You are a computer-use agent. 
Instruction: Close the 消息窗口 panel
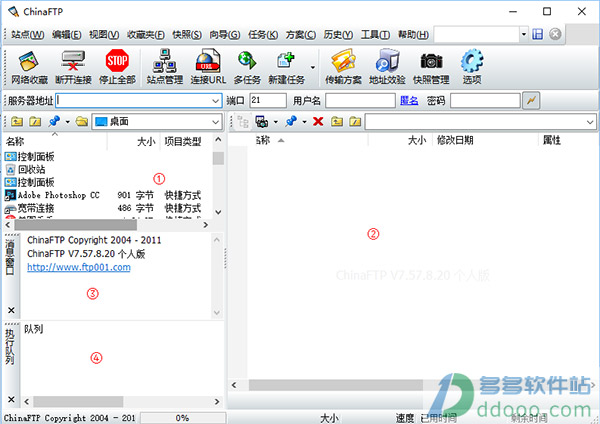click(11, 310)
